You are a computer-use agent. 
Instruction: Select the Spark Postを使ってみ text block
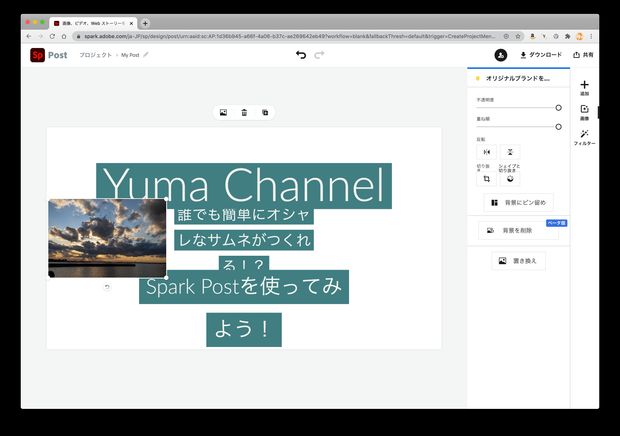[244, 287]
